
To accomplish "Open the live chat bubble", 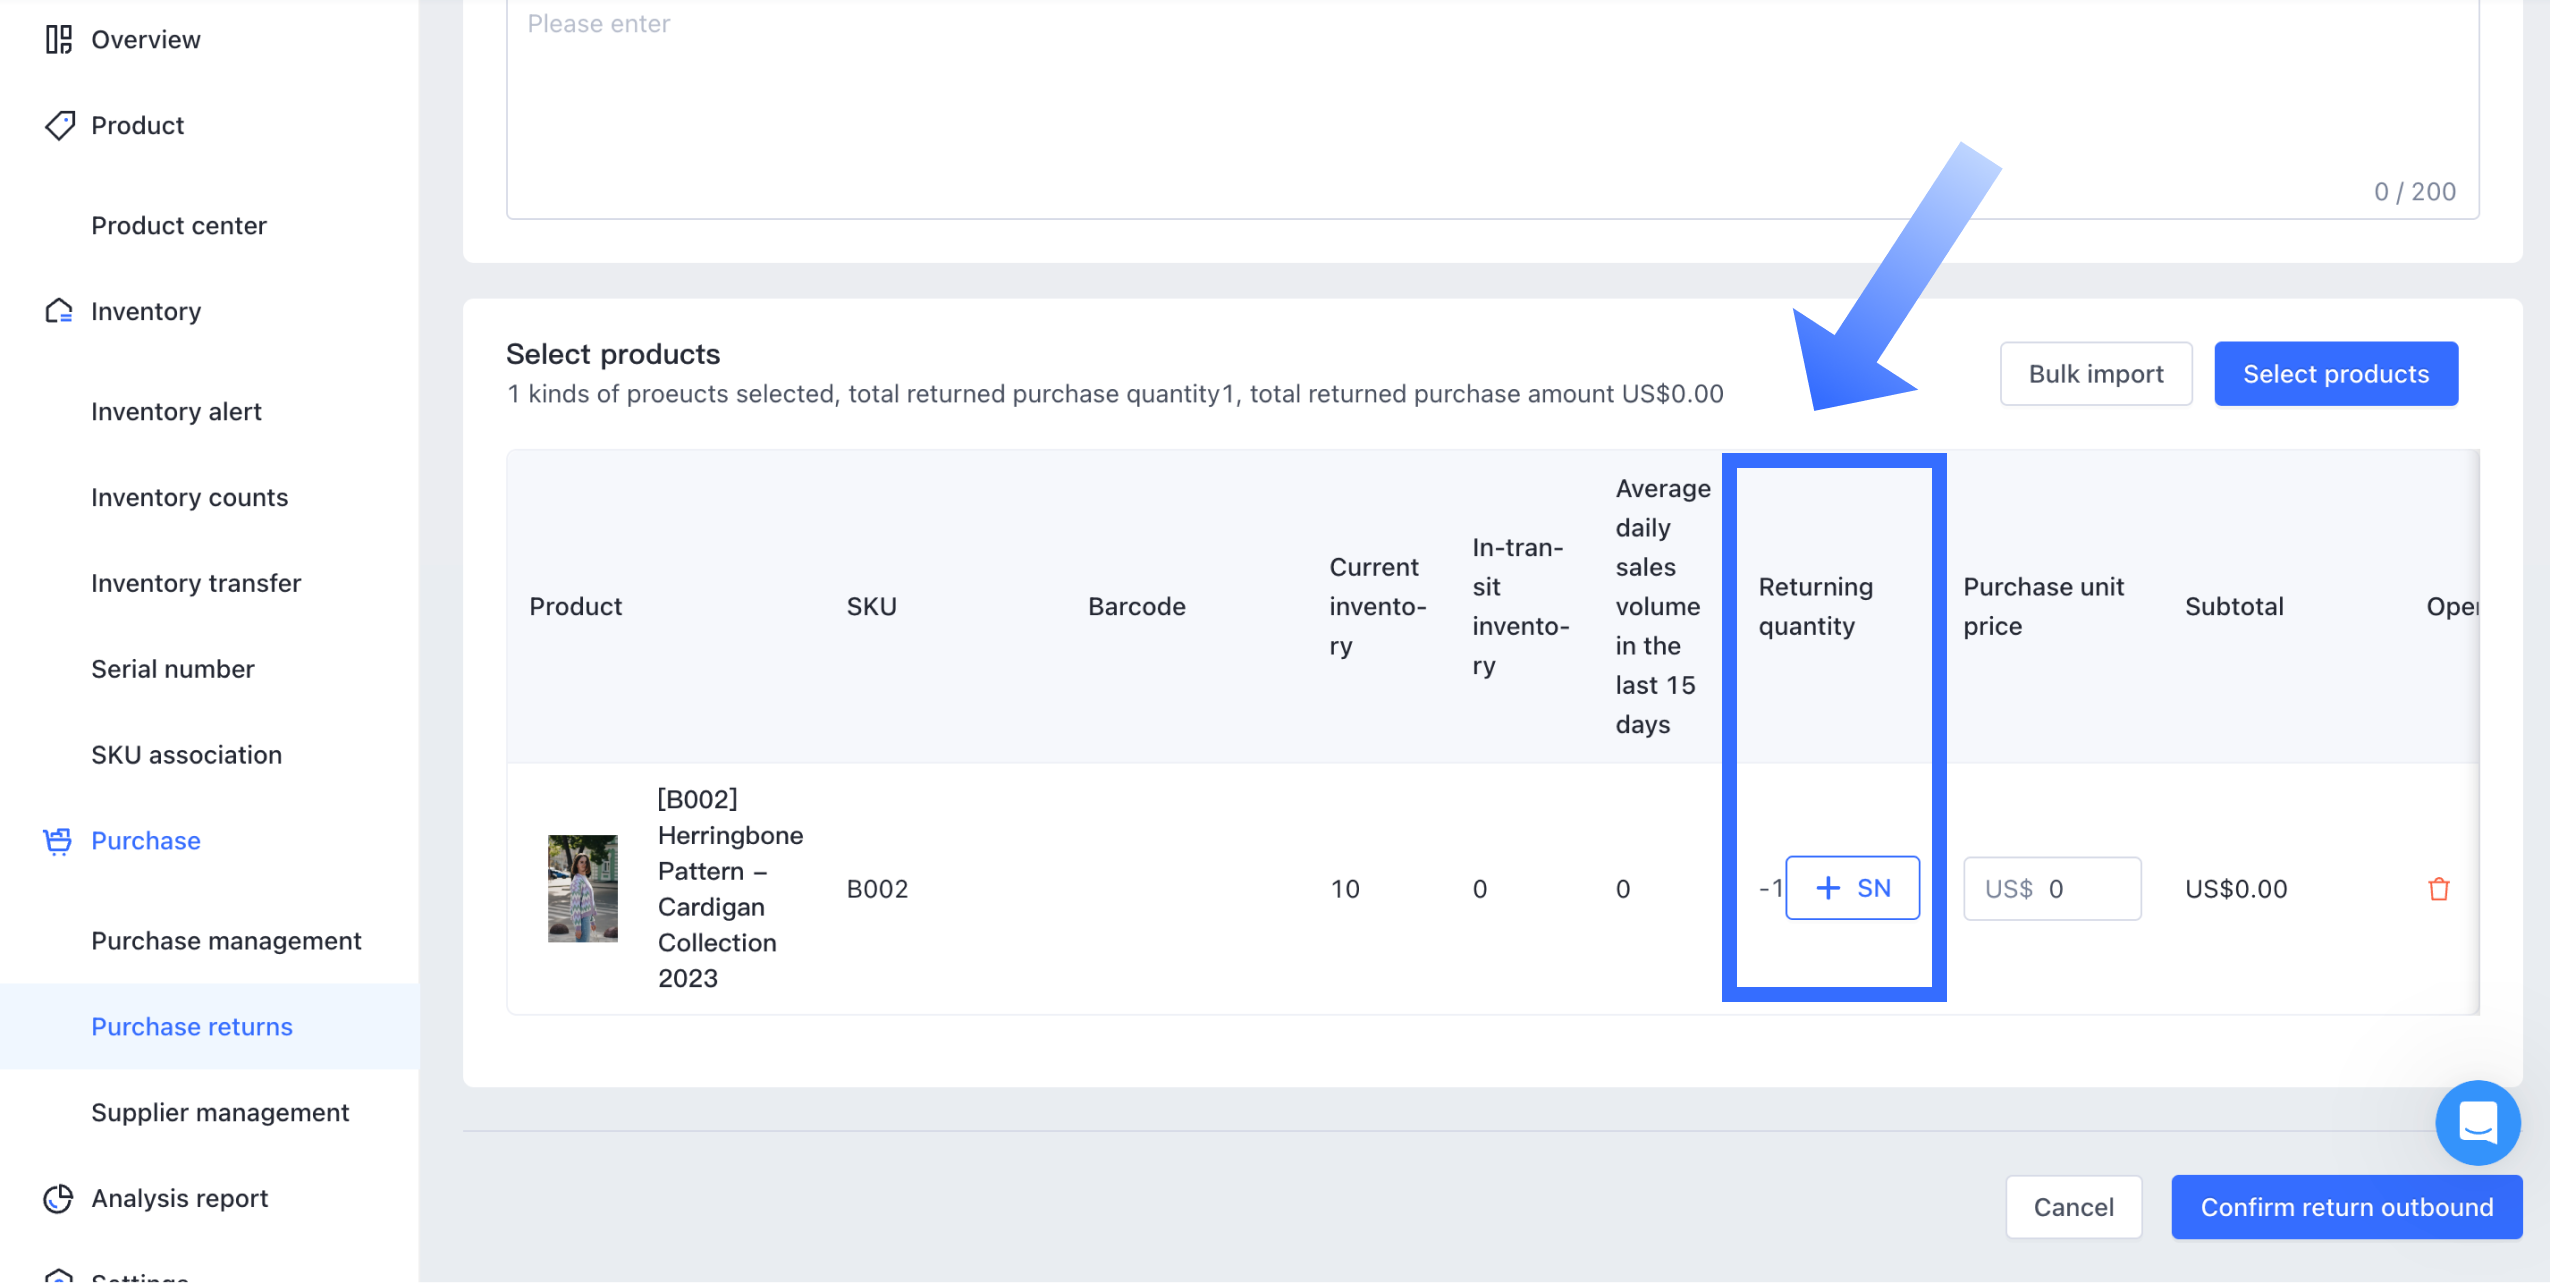I will 2477,1123.
